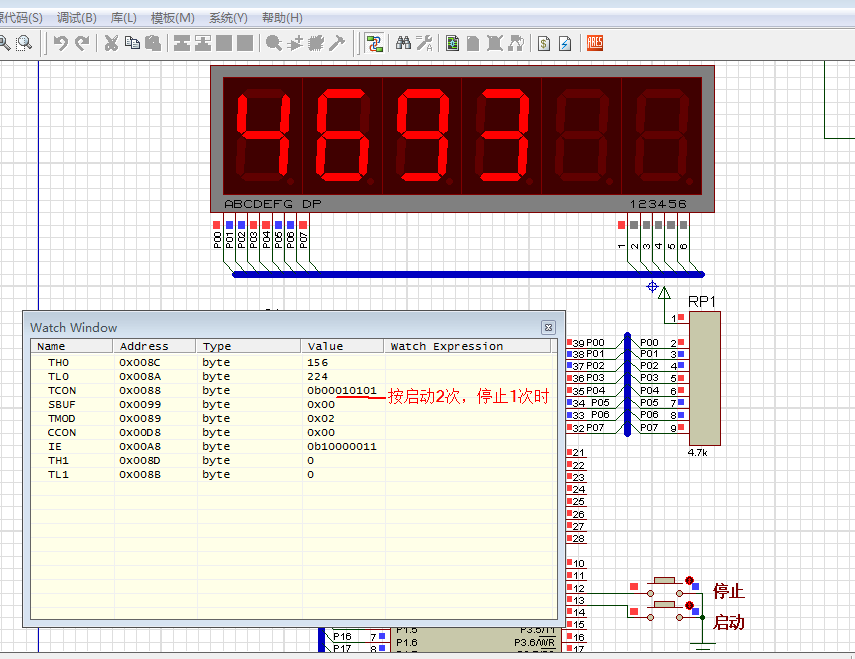This screenshot has height=659, width=855.
Task: Toggle the latch dot on 启动 button
Action: tap(689, 606)
